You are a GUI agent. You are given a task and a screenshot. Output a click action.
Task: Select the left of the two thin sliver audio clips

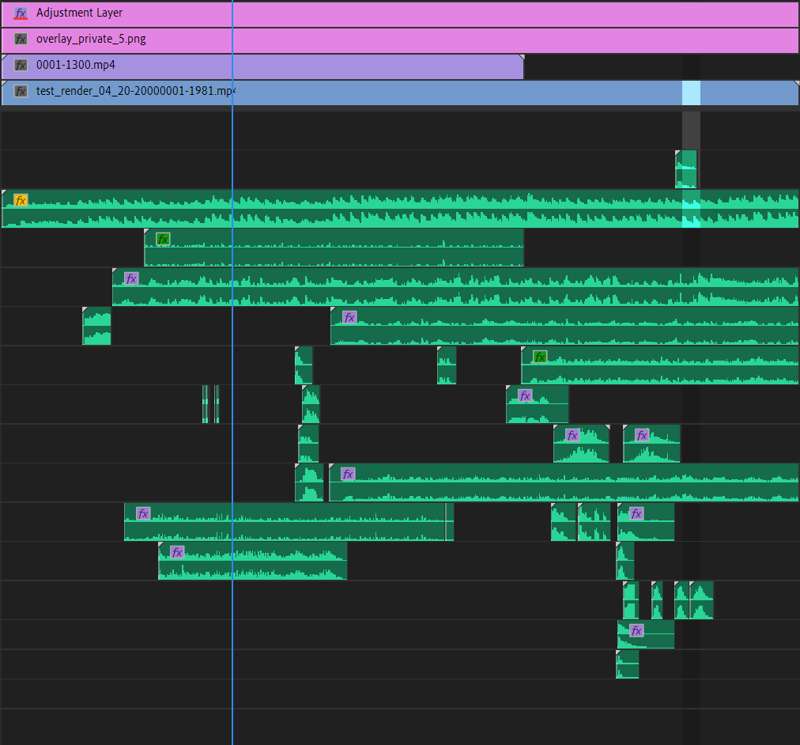[205, 404]
